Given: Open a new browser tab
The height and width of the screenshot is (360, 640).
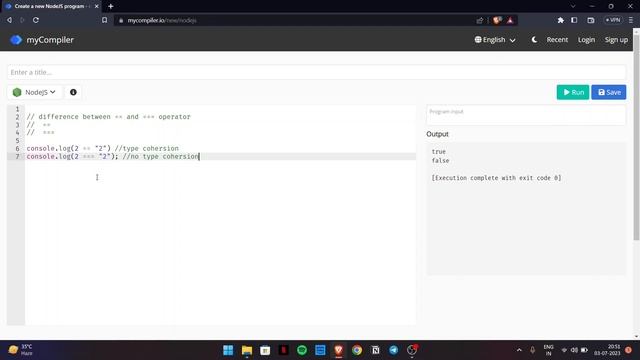Looking at the screenshot, I should point(111,6).
